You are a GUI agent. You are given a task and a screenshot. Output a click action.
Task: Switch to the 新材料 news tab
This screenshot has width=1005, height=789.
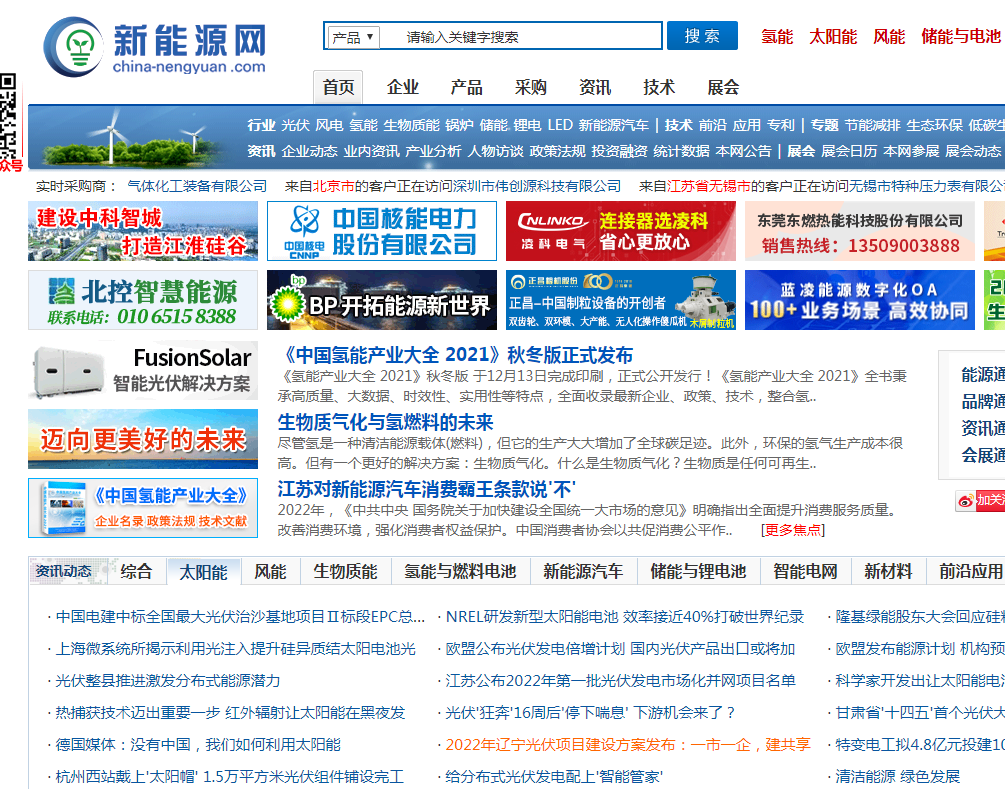888,571
